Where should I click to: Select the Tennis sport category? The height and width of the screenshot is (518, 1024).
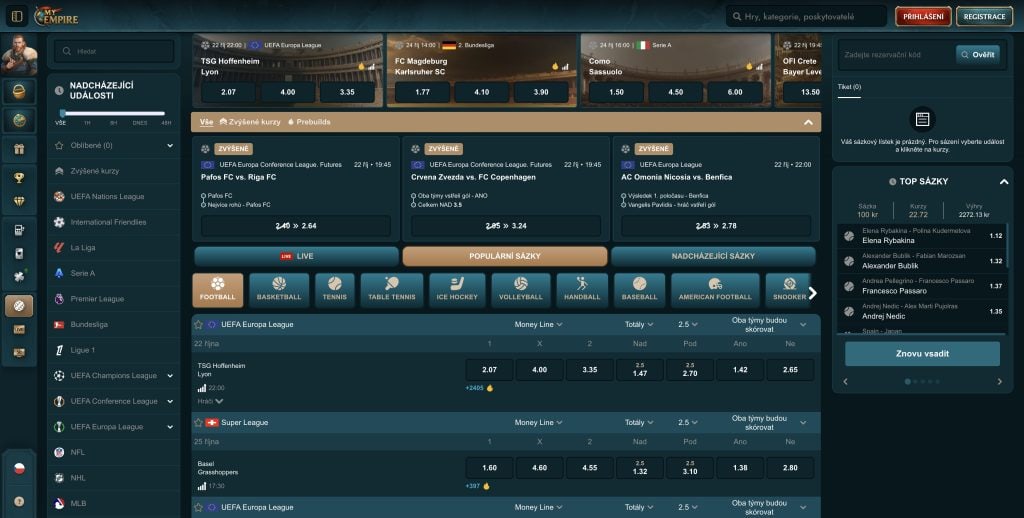[x=334, y=290]
